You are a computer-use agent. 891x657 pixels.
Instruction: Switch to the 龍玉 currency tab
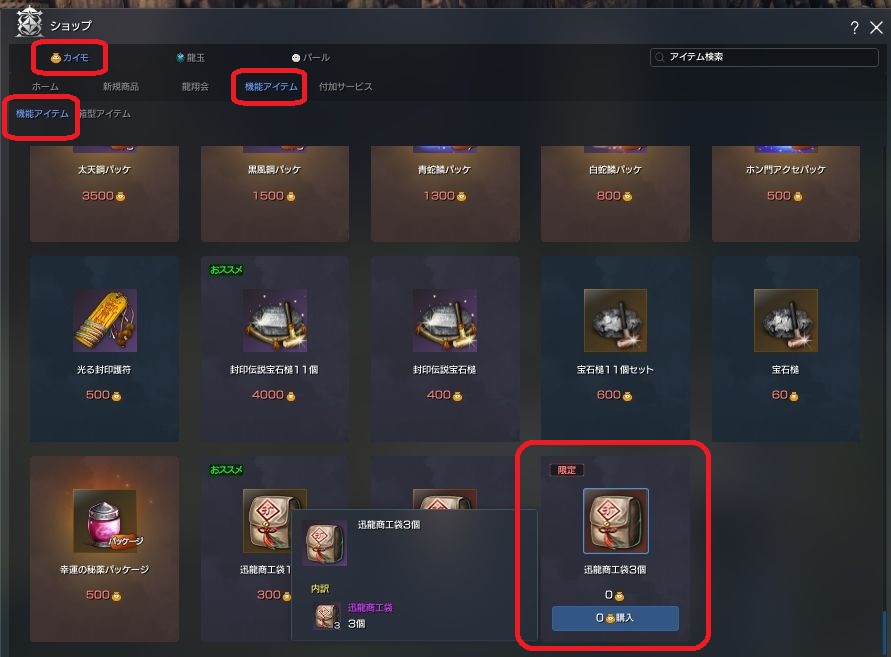pyautogui.click(x=190, y=57)
